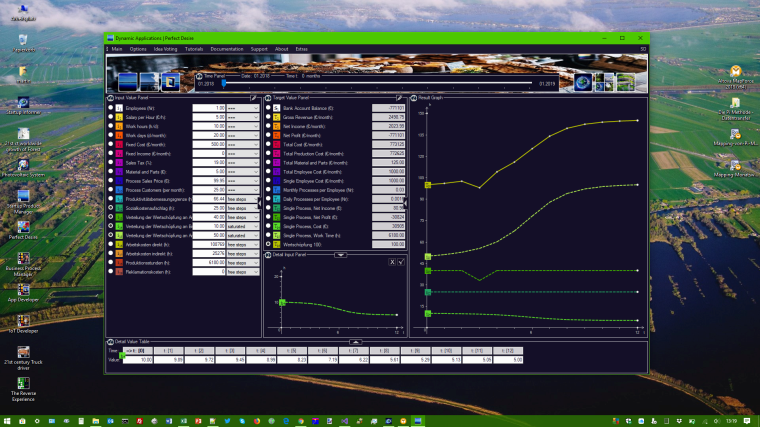Collapse the Detail Input Panel arrow

coord(340,255)
